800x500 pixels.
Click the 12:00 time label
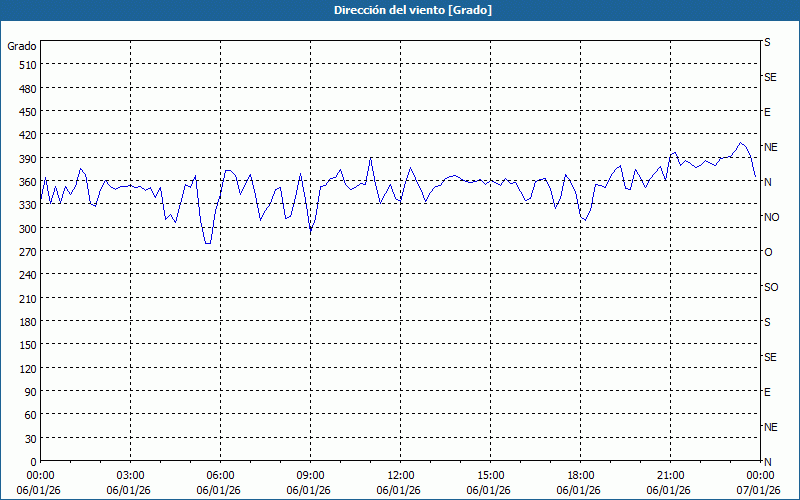point(400,475)
